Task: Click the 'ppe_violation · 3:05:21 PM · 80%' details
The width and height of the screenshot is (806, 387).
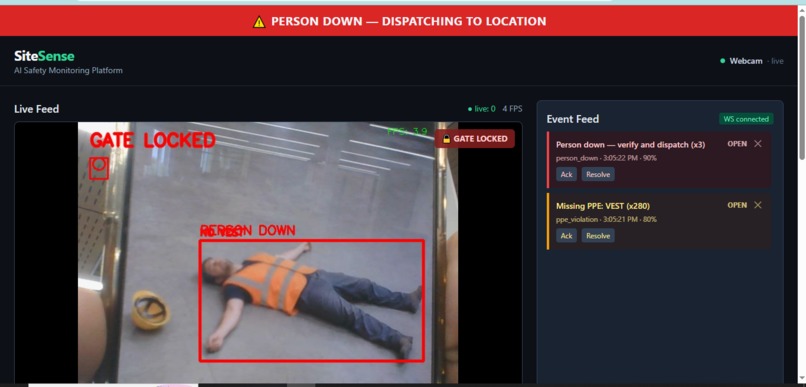Action: click(606, 219)
